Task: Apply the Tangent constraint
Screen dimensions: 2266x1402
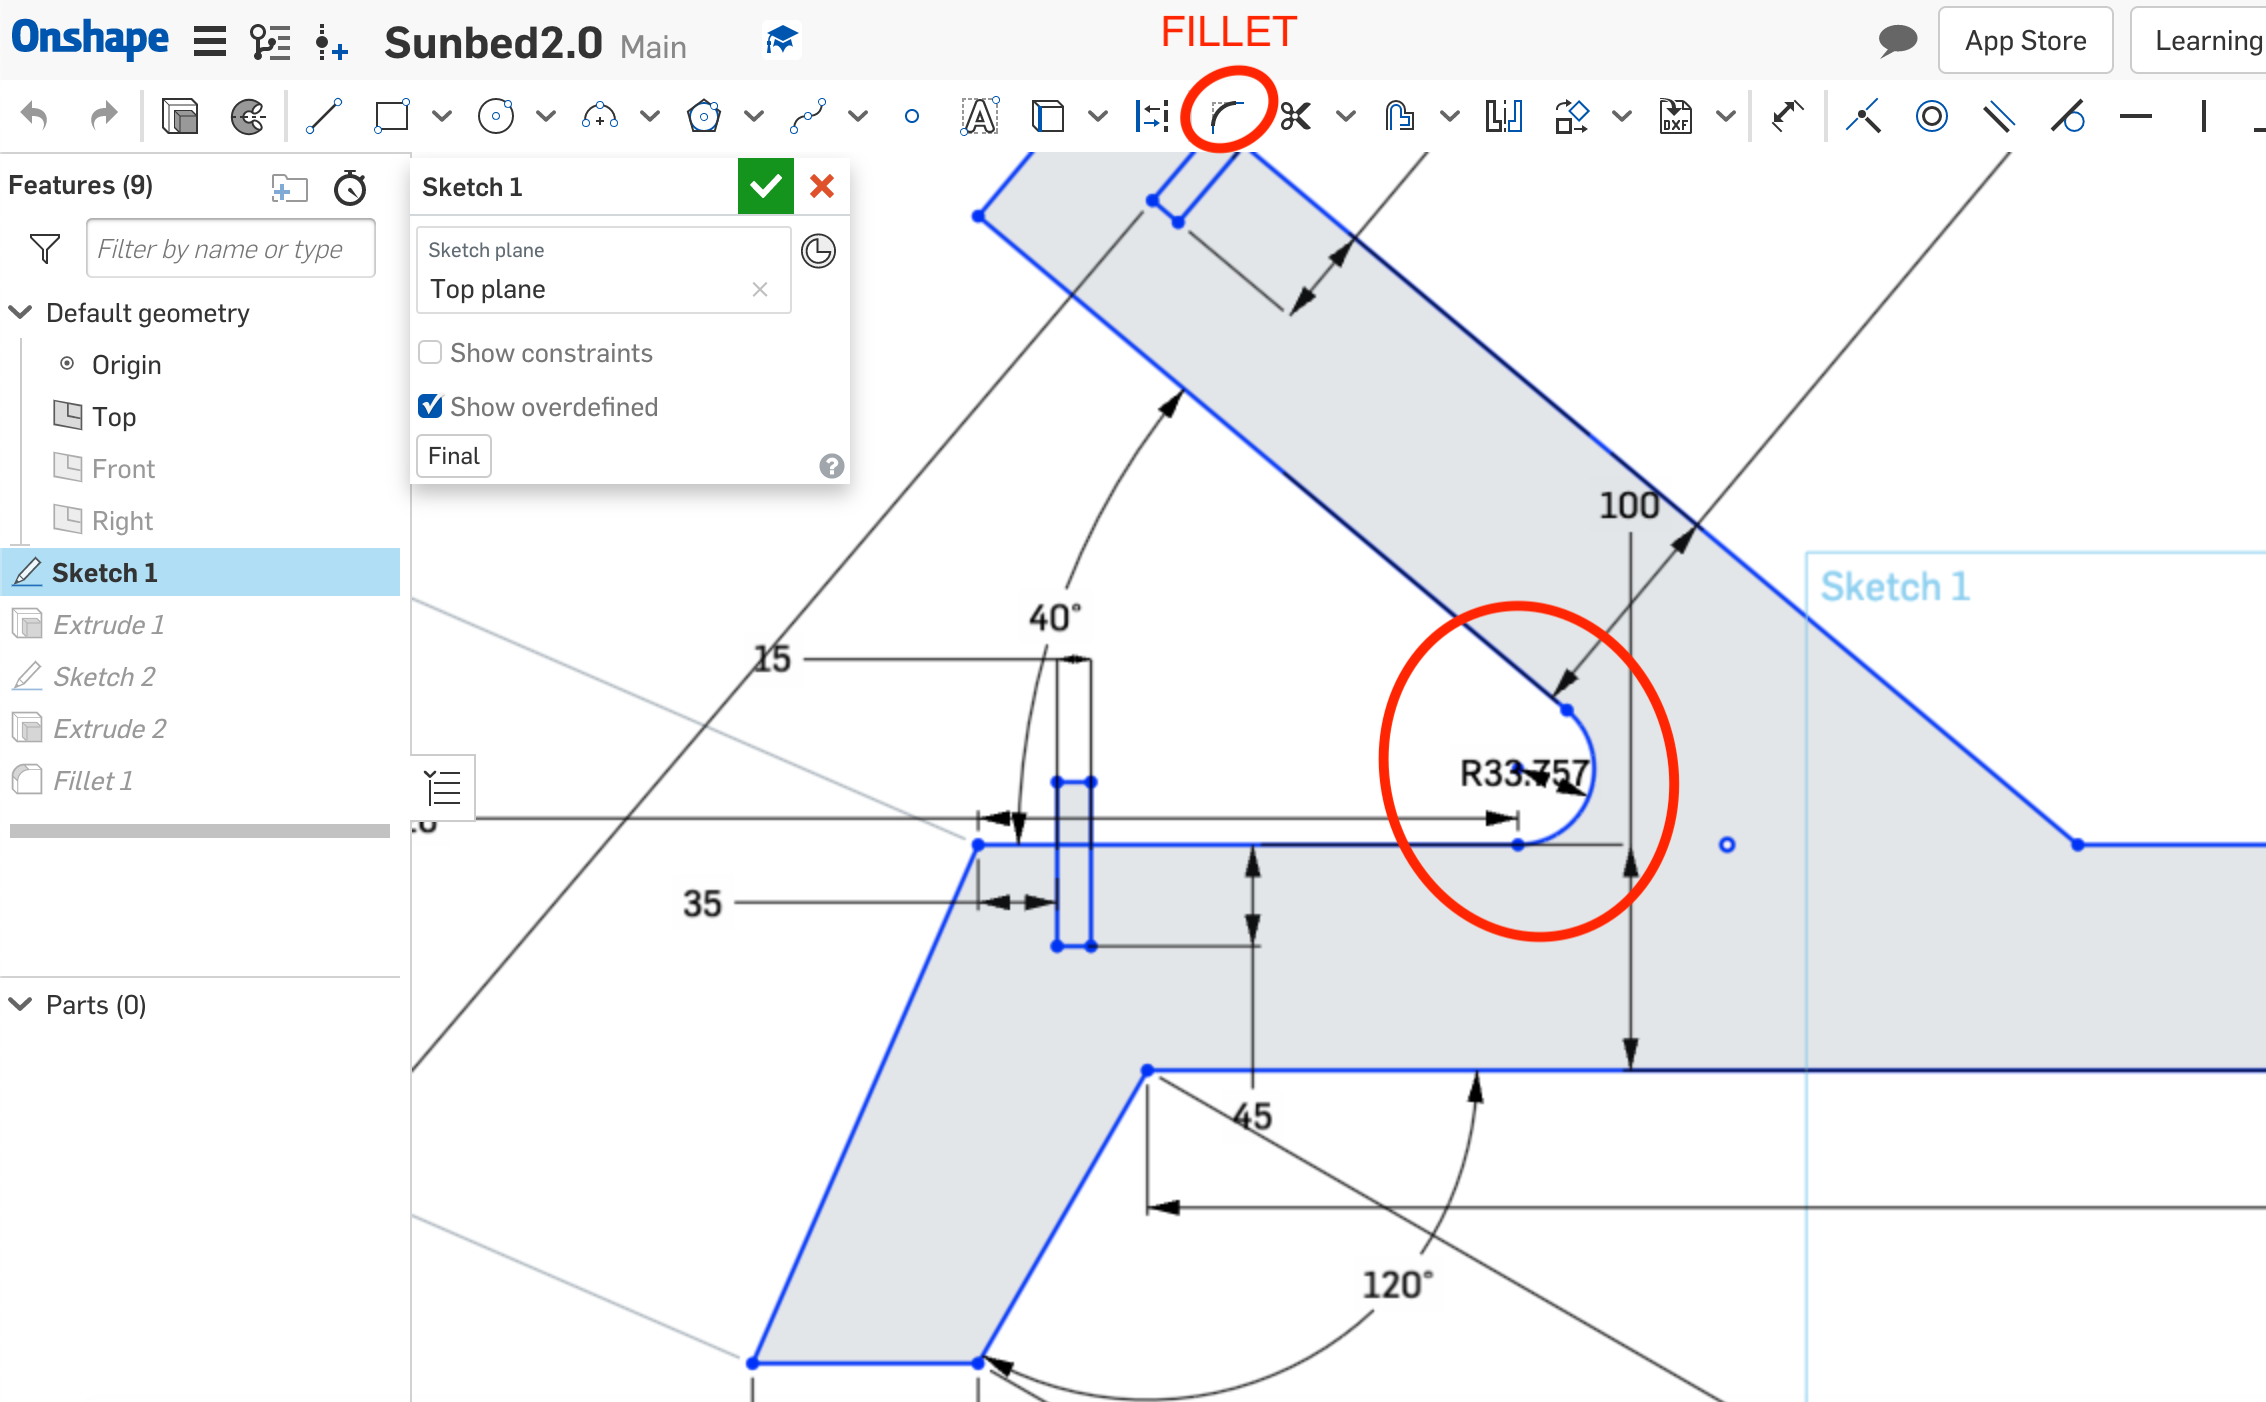Action: point(2068,116)
